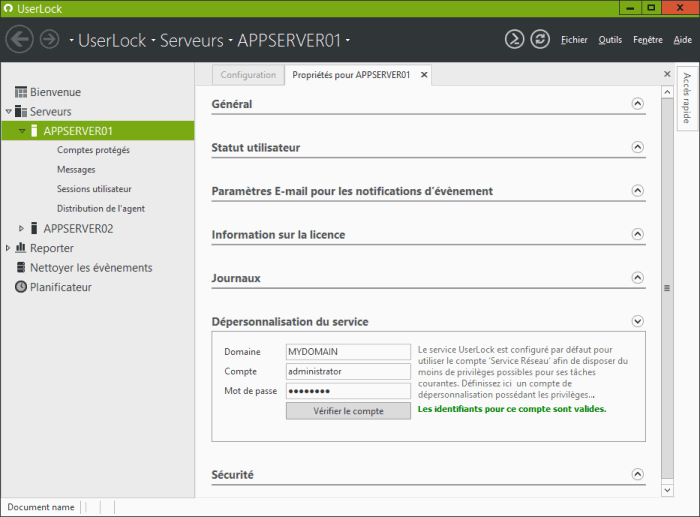Open the UserLock breadcrumb dropdown arrow
Image resolution: width=700 pixels, height=517 pixels.
coord(71,40)
